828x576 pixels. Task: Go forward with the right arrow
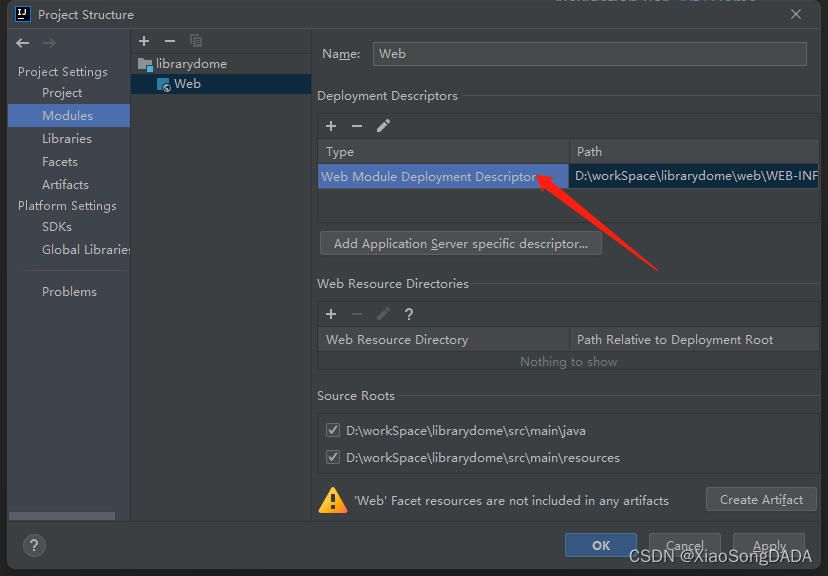(49, 43)
